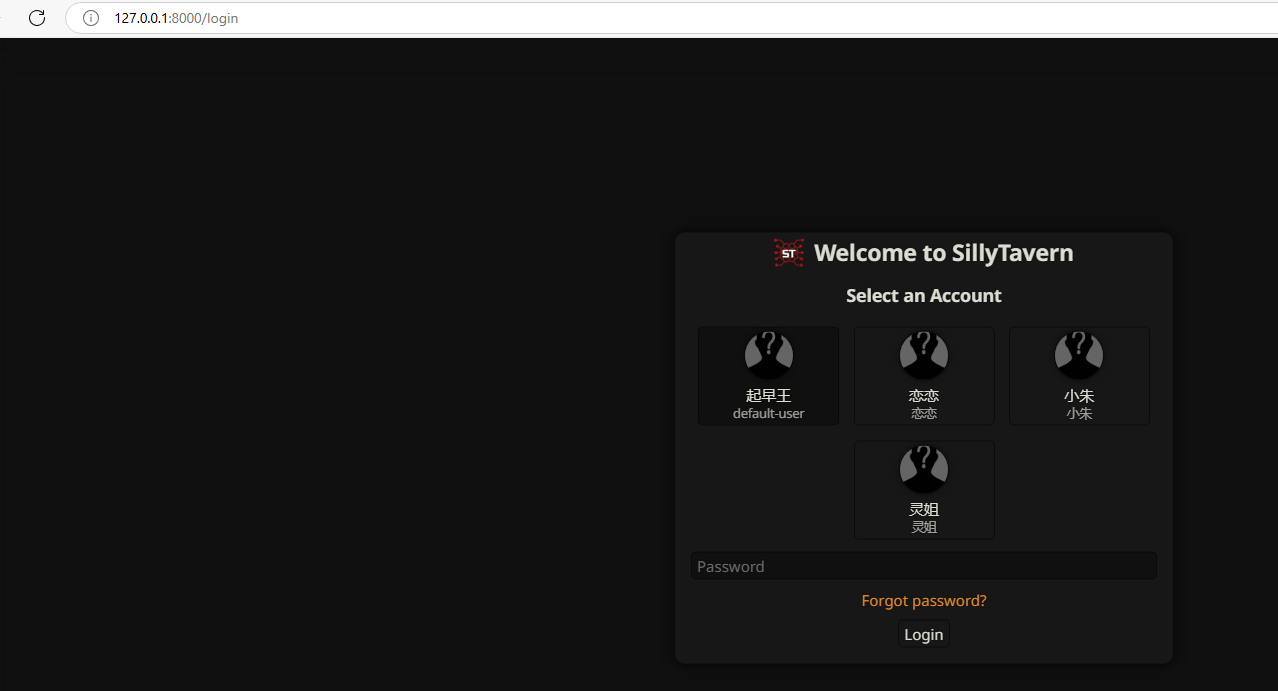Focus the Password input field

point(924,566)
